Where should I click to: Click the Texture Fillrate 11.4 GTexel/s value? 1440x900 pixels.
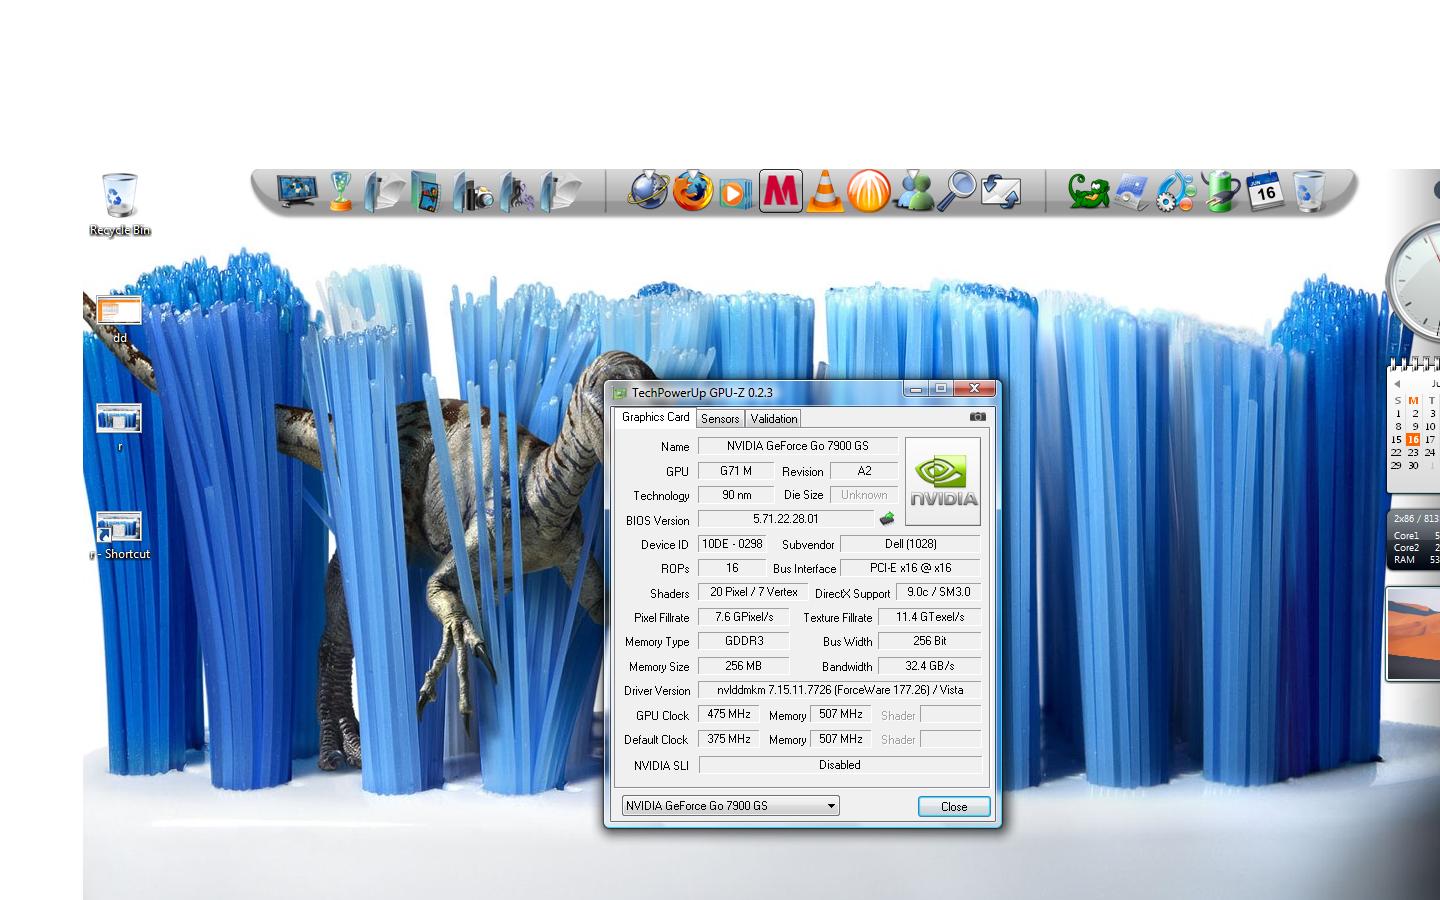pyautogui.click(x=929, y=617)
